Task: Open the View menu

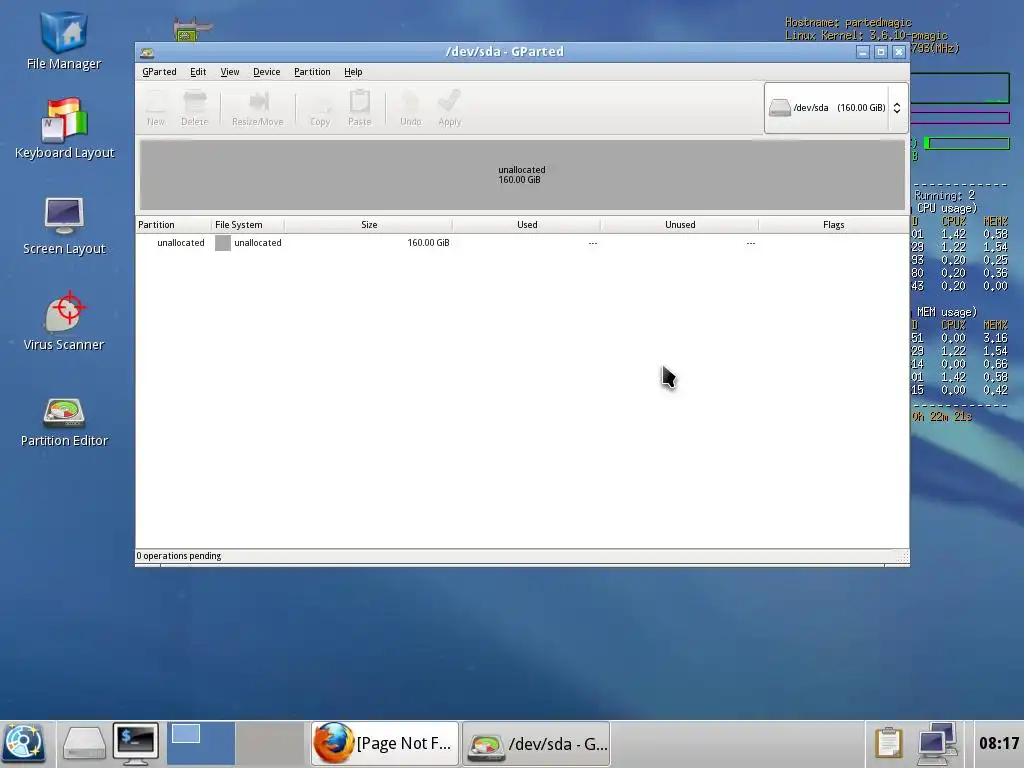Action: coord(229,72)
